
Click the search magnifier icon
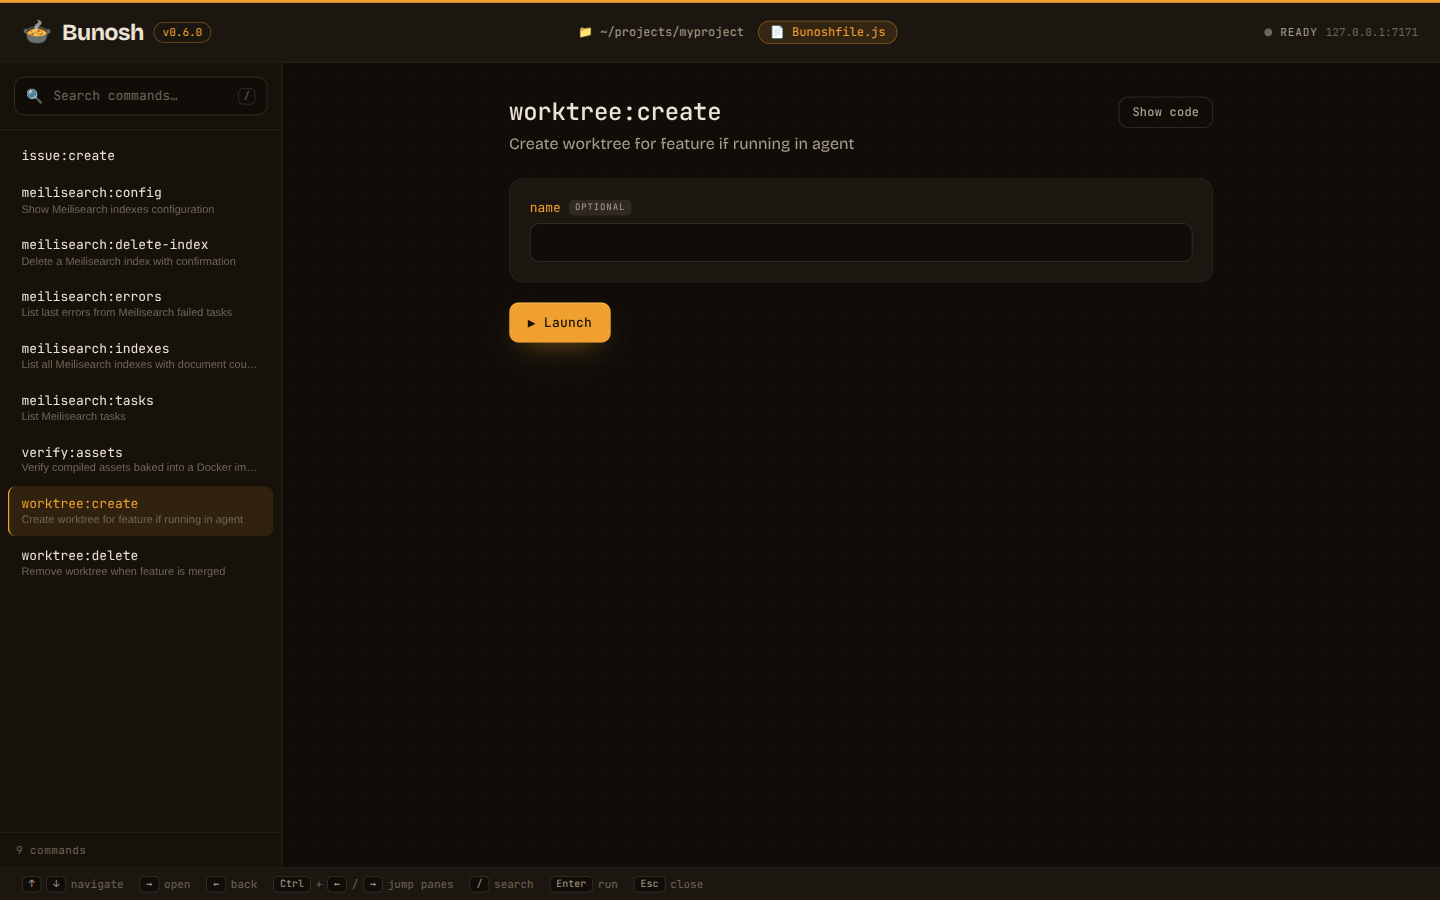click(x=34, y=96)
